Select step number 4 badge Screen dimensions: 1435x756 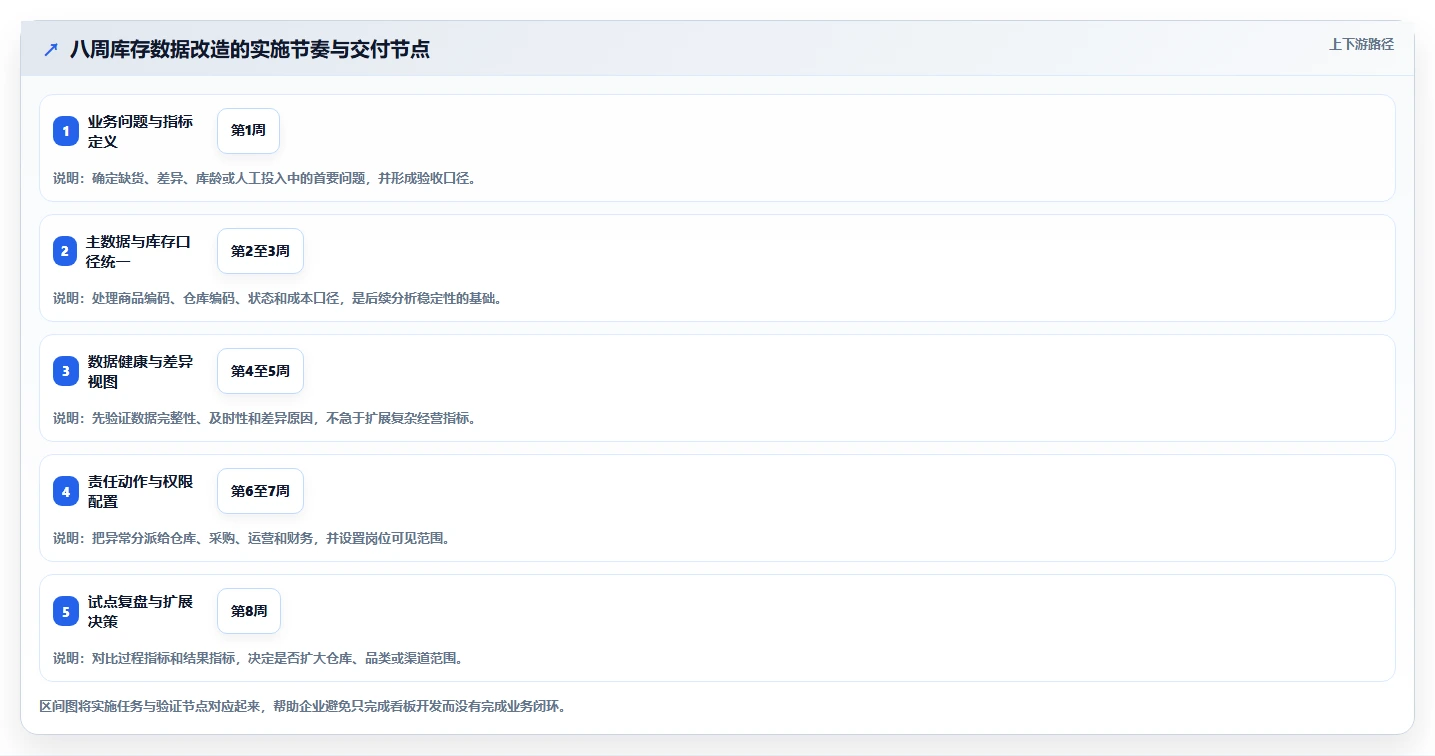pyautogui.click(x=66, y=491)
